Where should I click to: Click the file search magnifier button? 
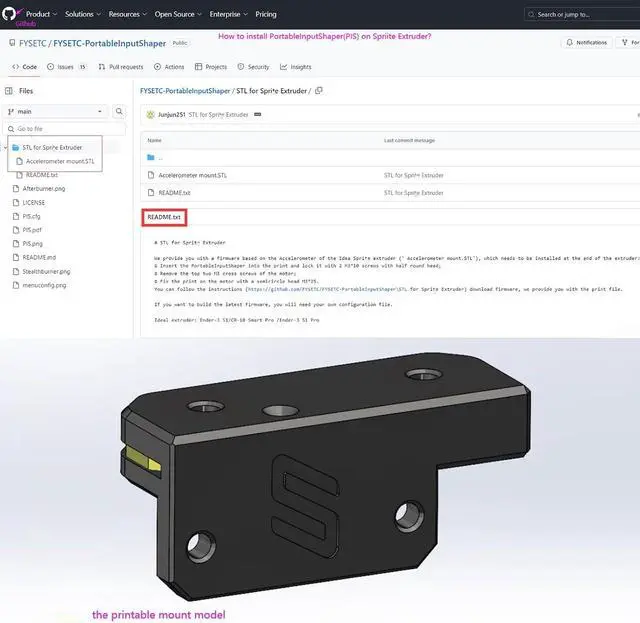point(119,111)
